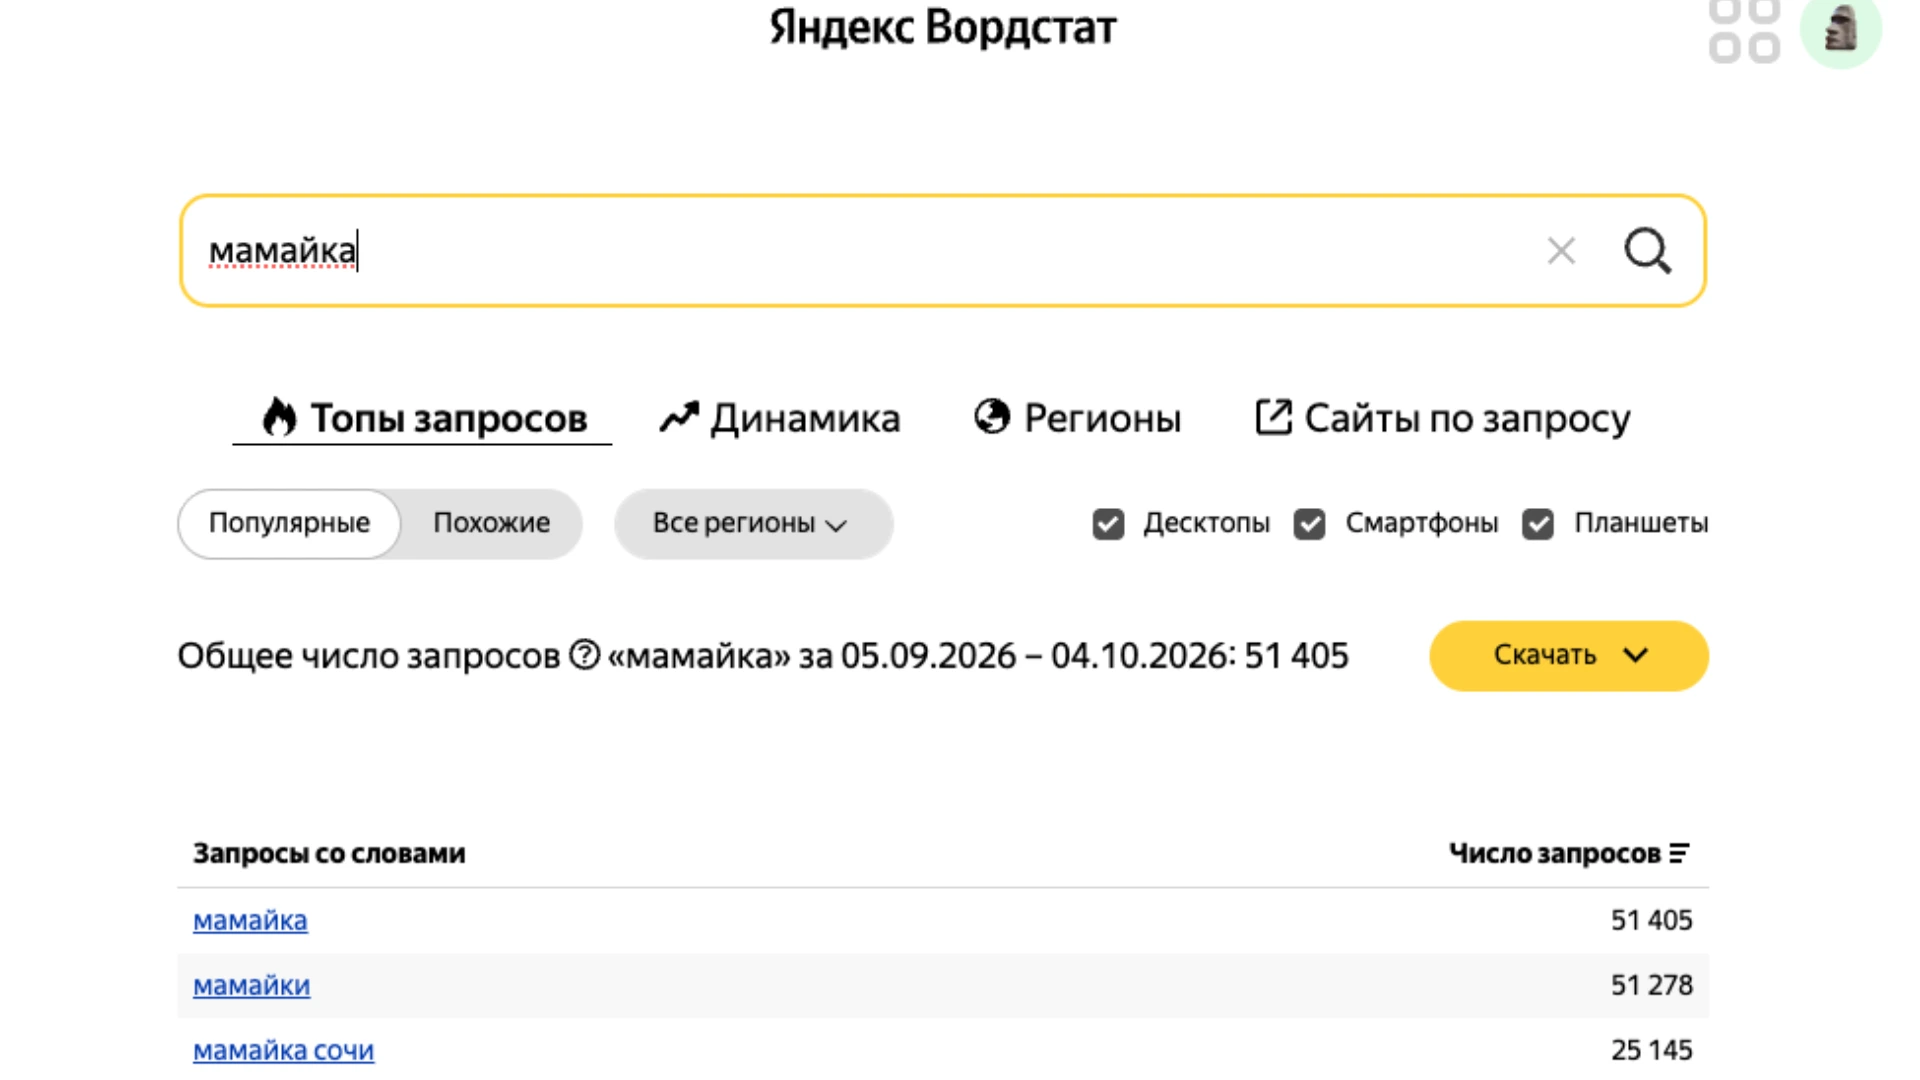The image size is (1920, 1080).
Task: Sort by the Число запросов sort icon
Action: pos(1679,853)
